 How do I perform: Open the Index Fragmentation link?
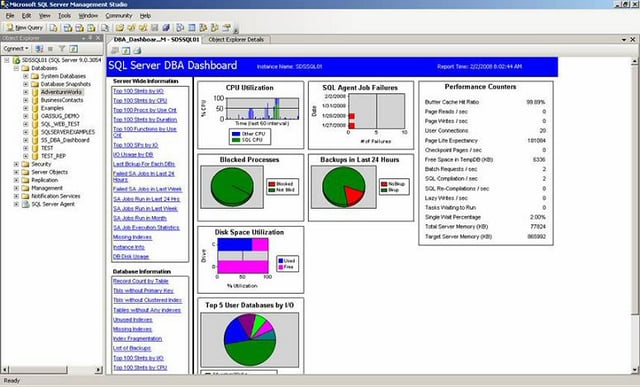[137, 339]
